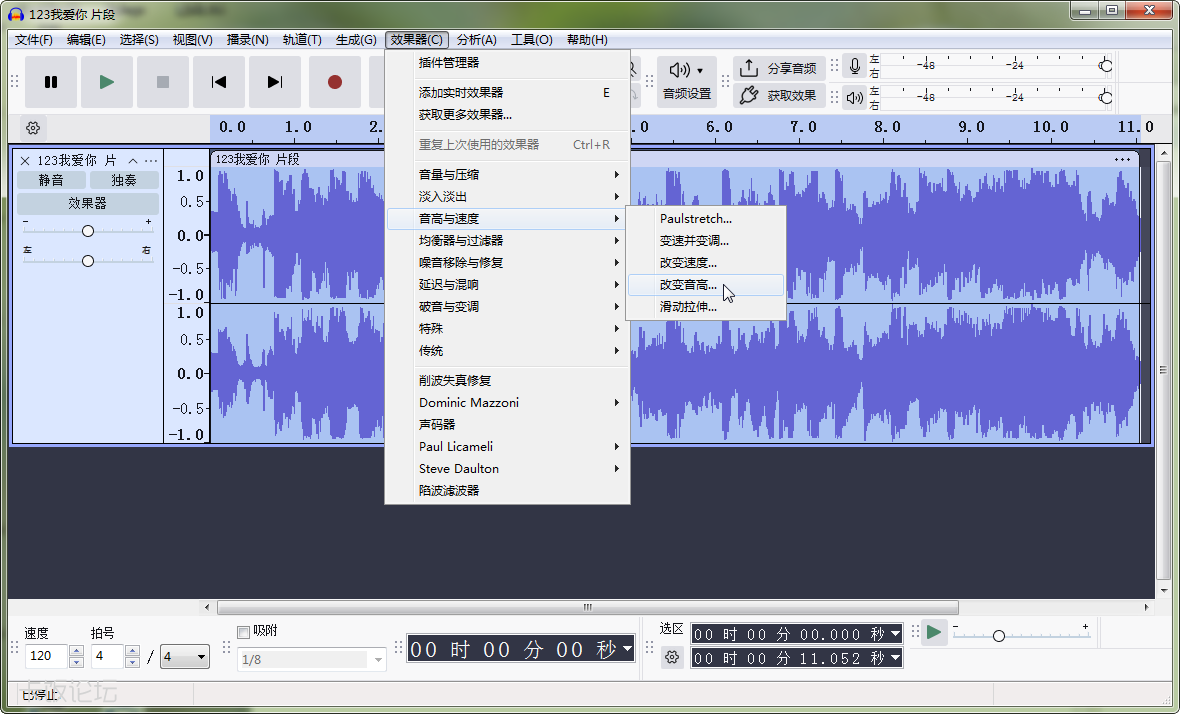Open the 文件(F) menu
The height and width of the screenshot is (714, 1180).
pyautogui.click(x=34, y=40)
